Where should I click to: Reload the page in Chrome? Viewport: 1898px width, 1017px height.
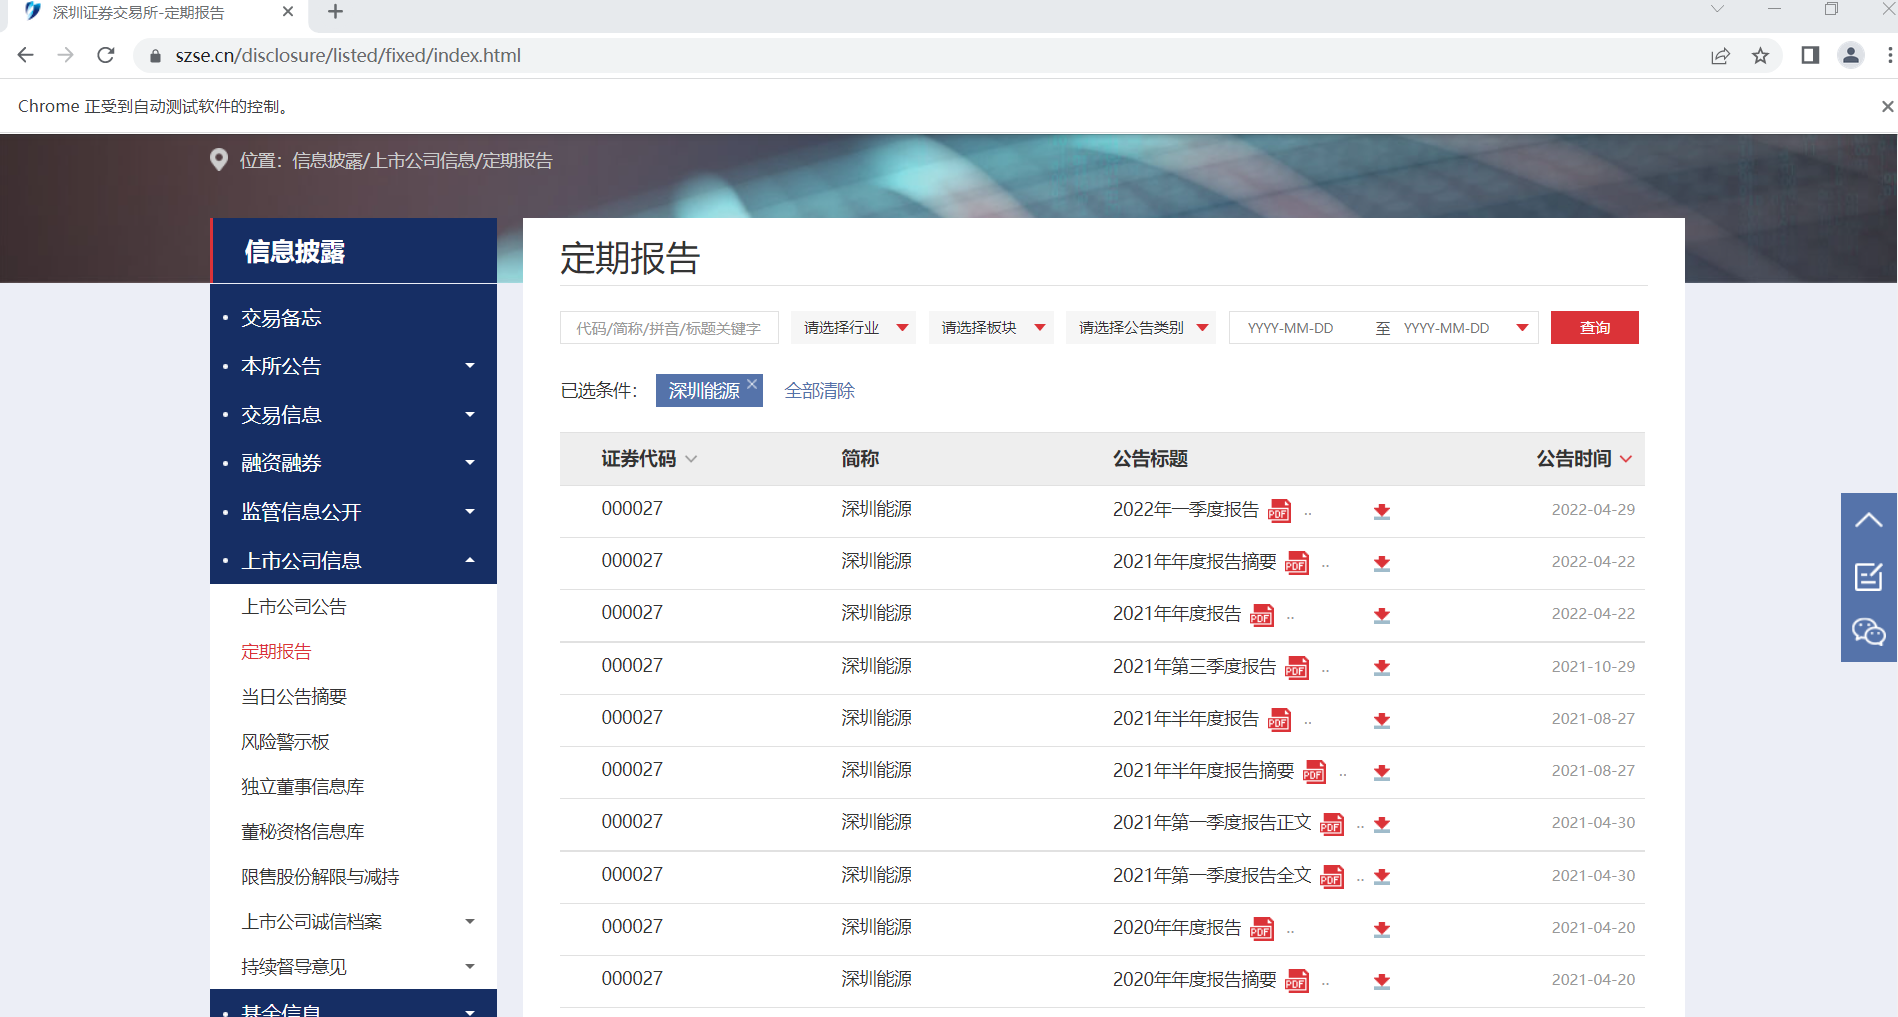point(106,55)
